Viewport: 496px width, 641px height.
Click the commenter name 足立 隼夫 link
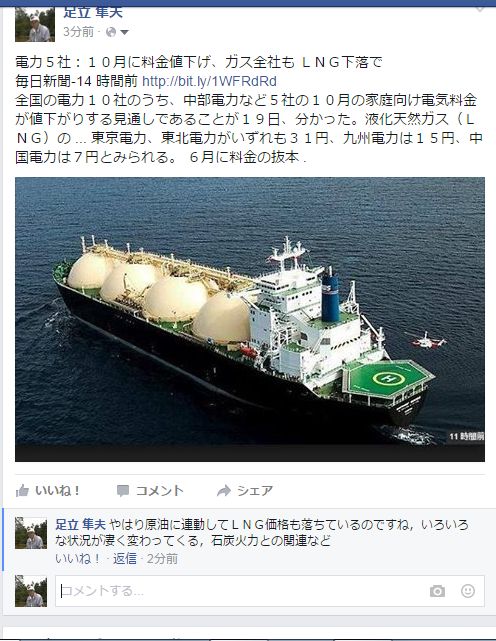point(81,524)
